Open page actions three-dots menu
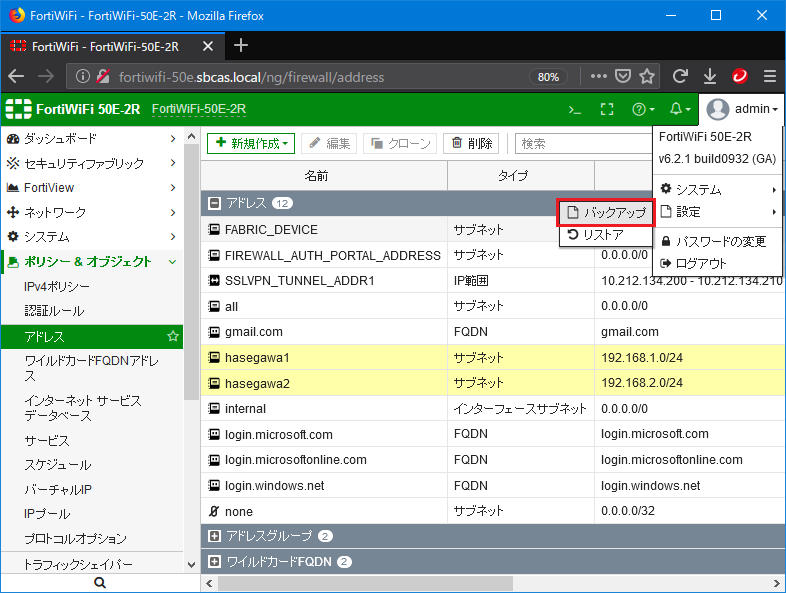 click(599, 76)
